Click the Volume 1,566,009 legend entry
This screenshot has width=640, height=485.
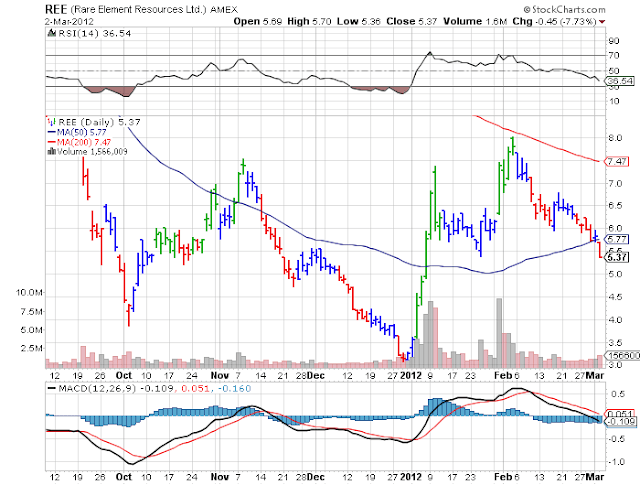point(92,151)
